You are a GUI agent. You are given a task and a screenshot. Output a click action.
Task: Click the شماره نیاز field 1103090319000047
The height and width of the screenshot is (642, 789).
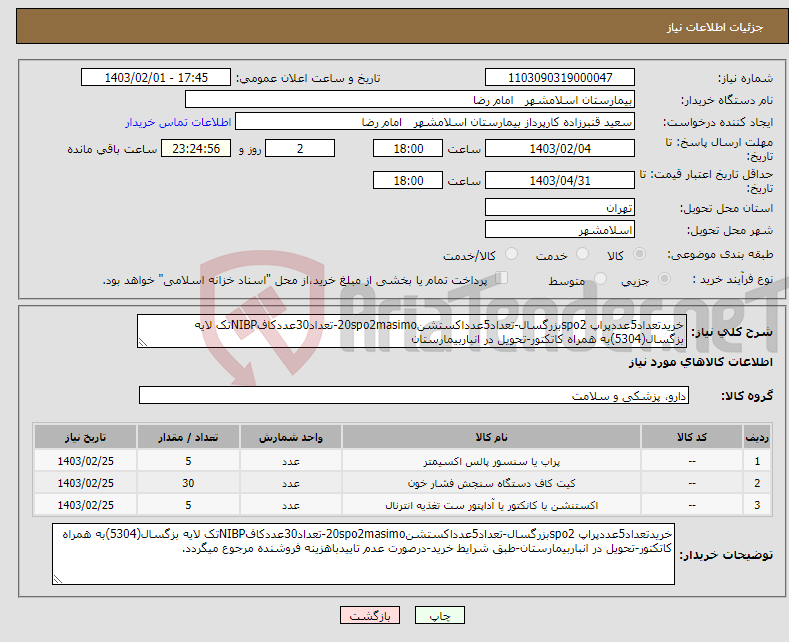(560, 77)
